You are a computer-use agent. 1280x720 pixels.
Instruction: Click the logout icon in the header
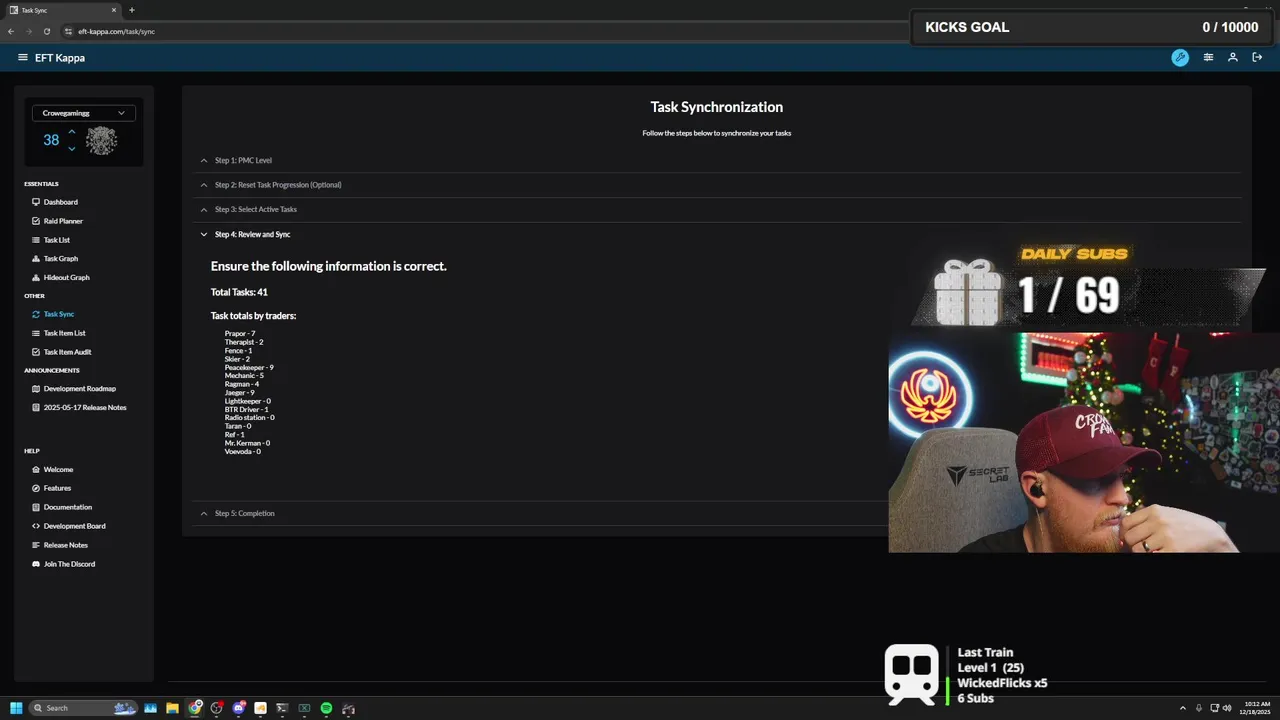tap(1257, 58)
